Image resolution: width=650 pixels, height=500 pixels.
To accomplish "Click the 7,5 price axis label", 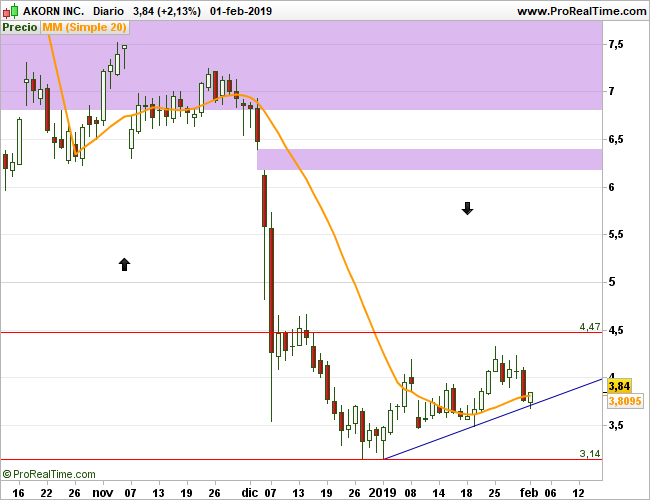I will point(616,44).
